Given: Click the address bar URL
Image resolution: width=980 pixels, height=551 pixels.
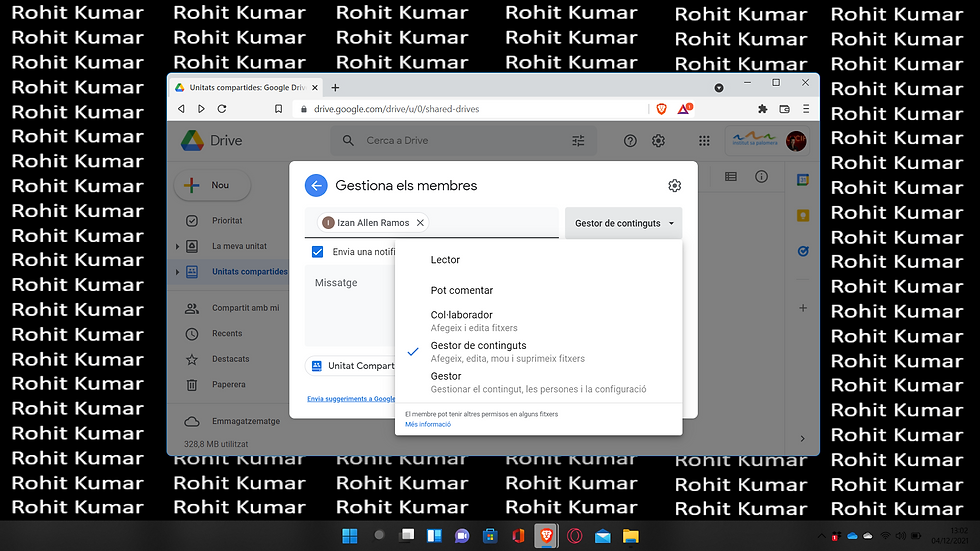Looking at the screenshot, I should (x=396, y=109).
